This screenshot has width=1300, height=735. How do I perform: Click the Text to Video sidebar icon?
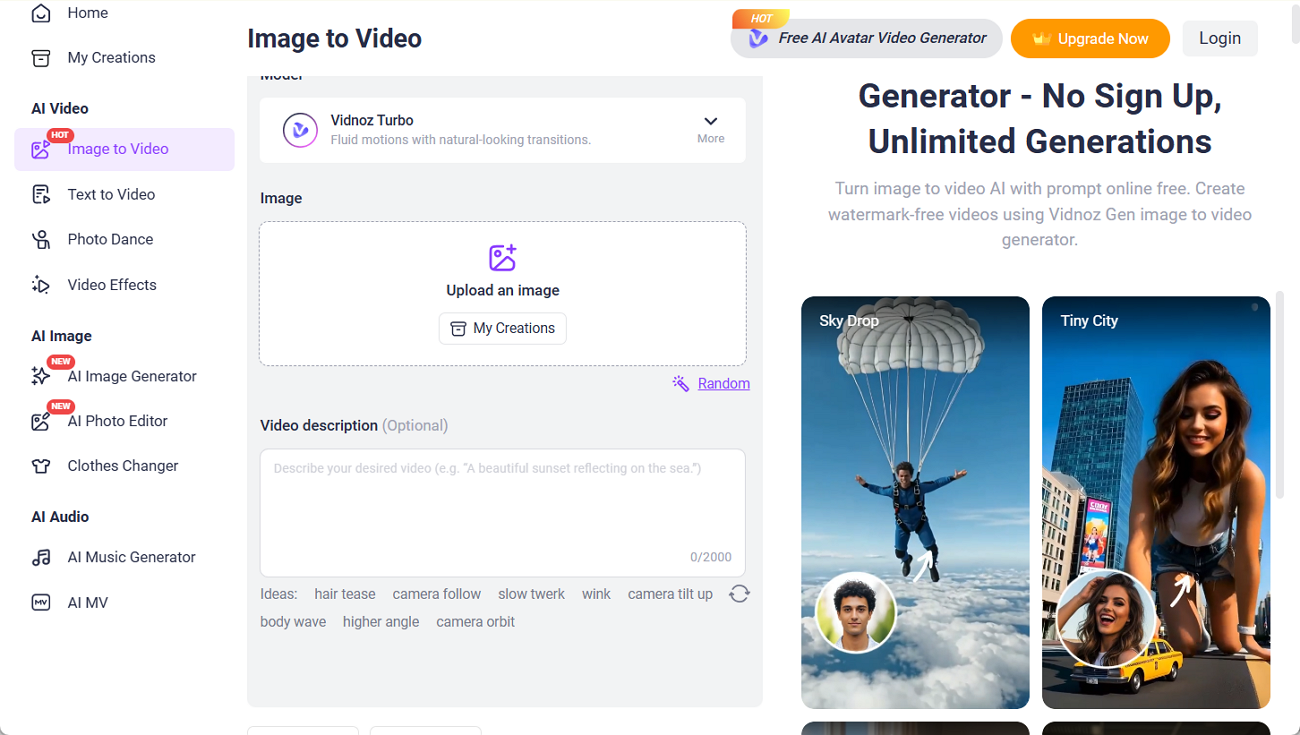pyautogui.click(x=41, y=195)
